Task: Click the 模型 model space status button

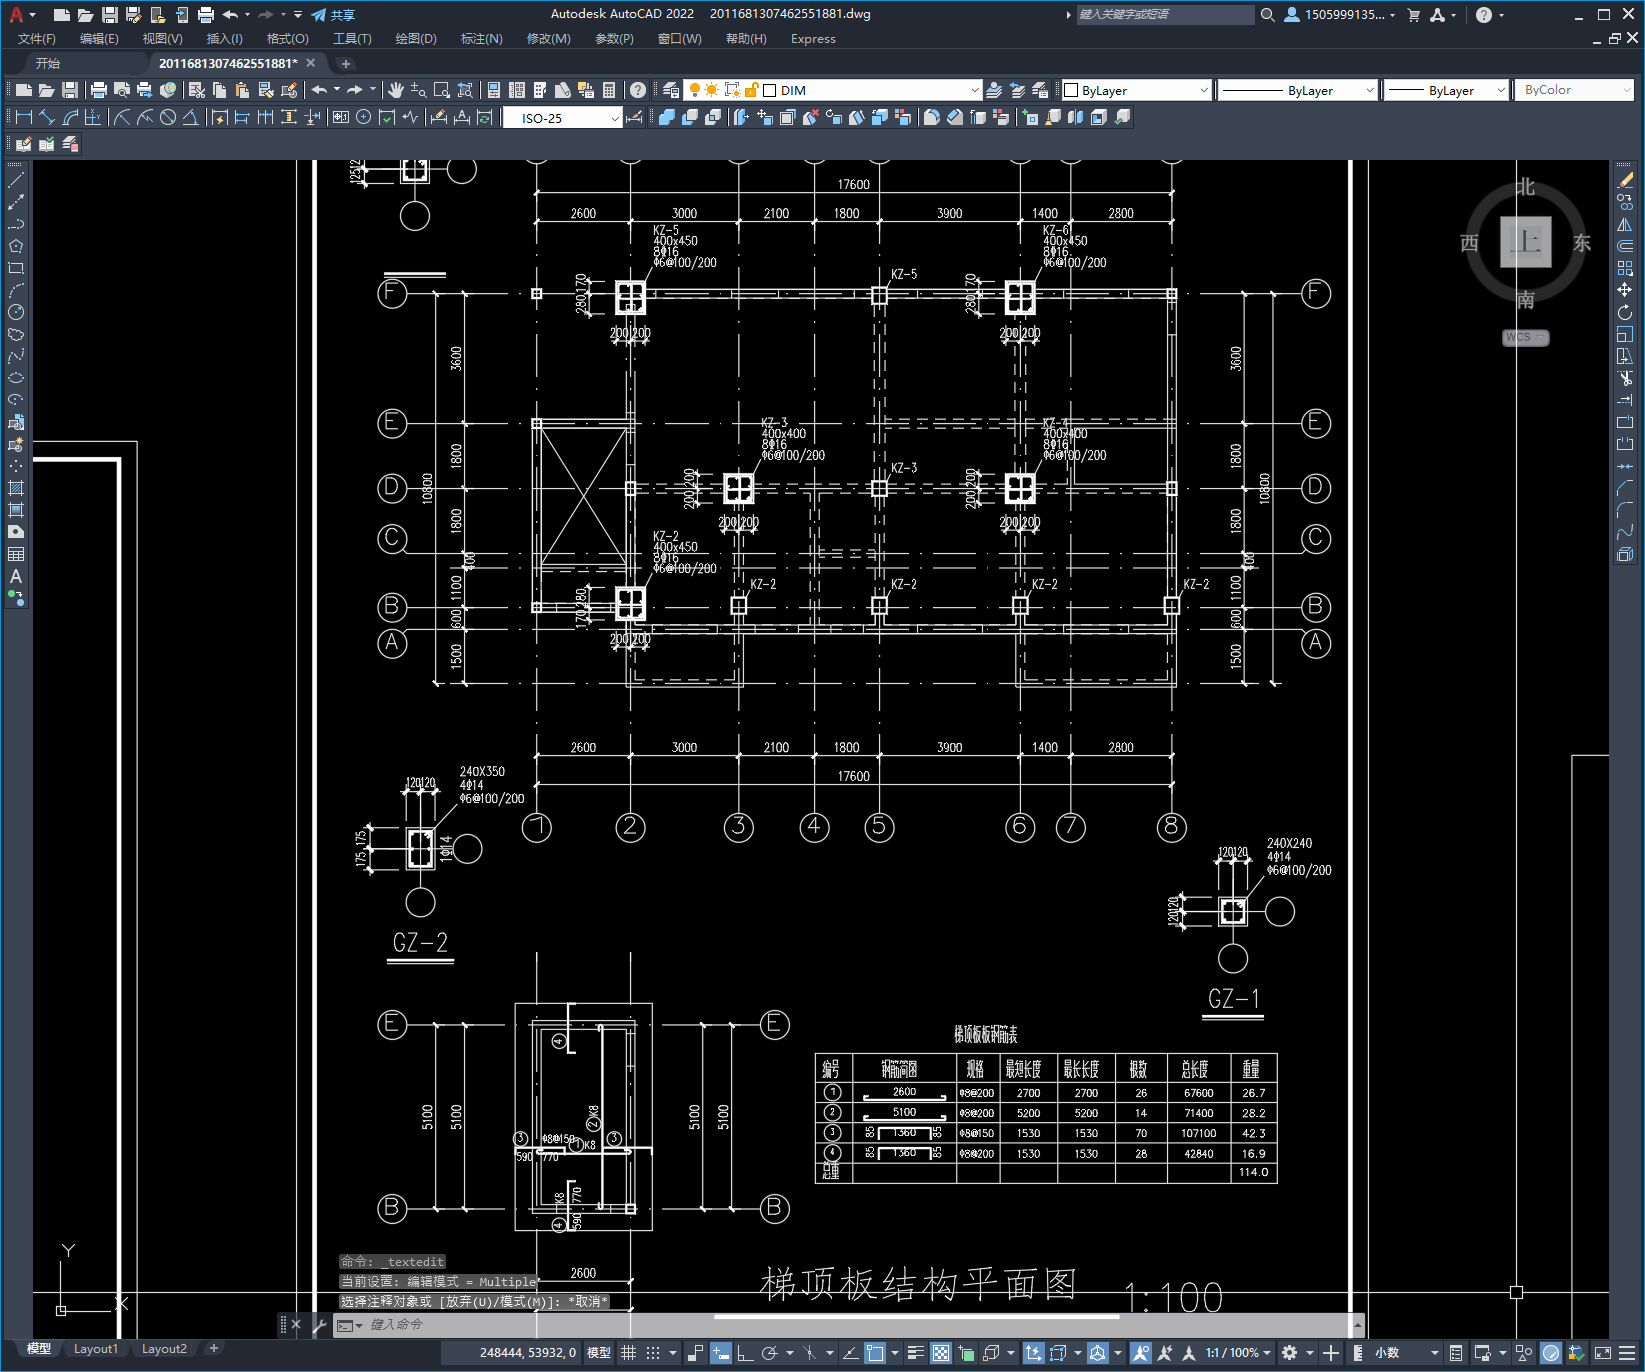Action: click(599, 1353)
